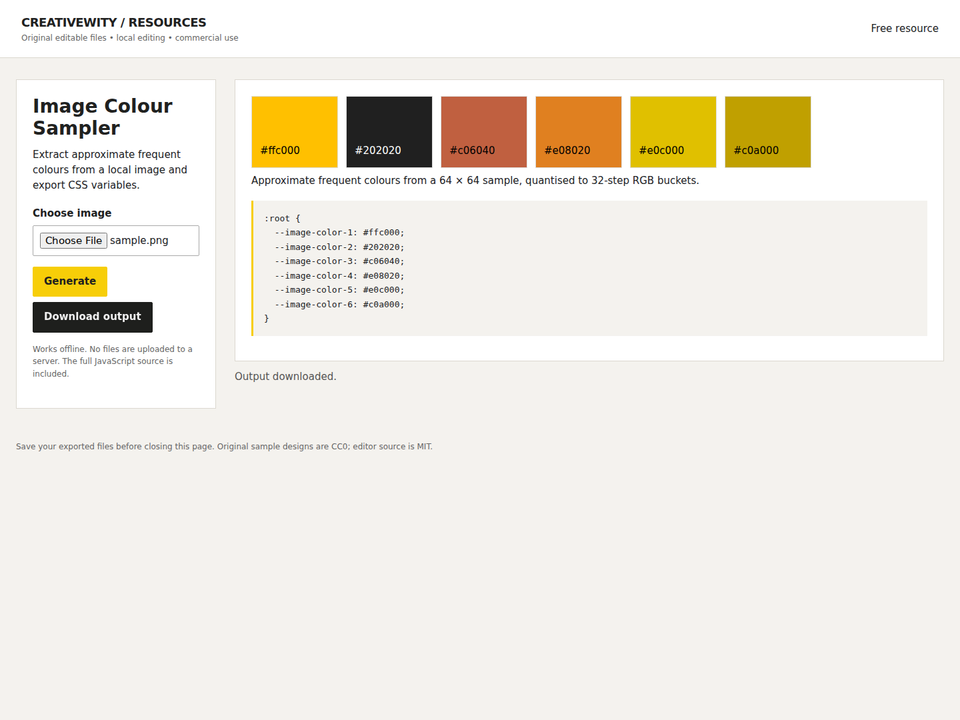This screenshot has width=960, height=720.
Task: Click the Original editable files tagline
Action: [x=130, y=38]
